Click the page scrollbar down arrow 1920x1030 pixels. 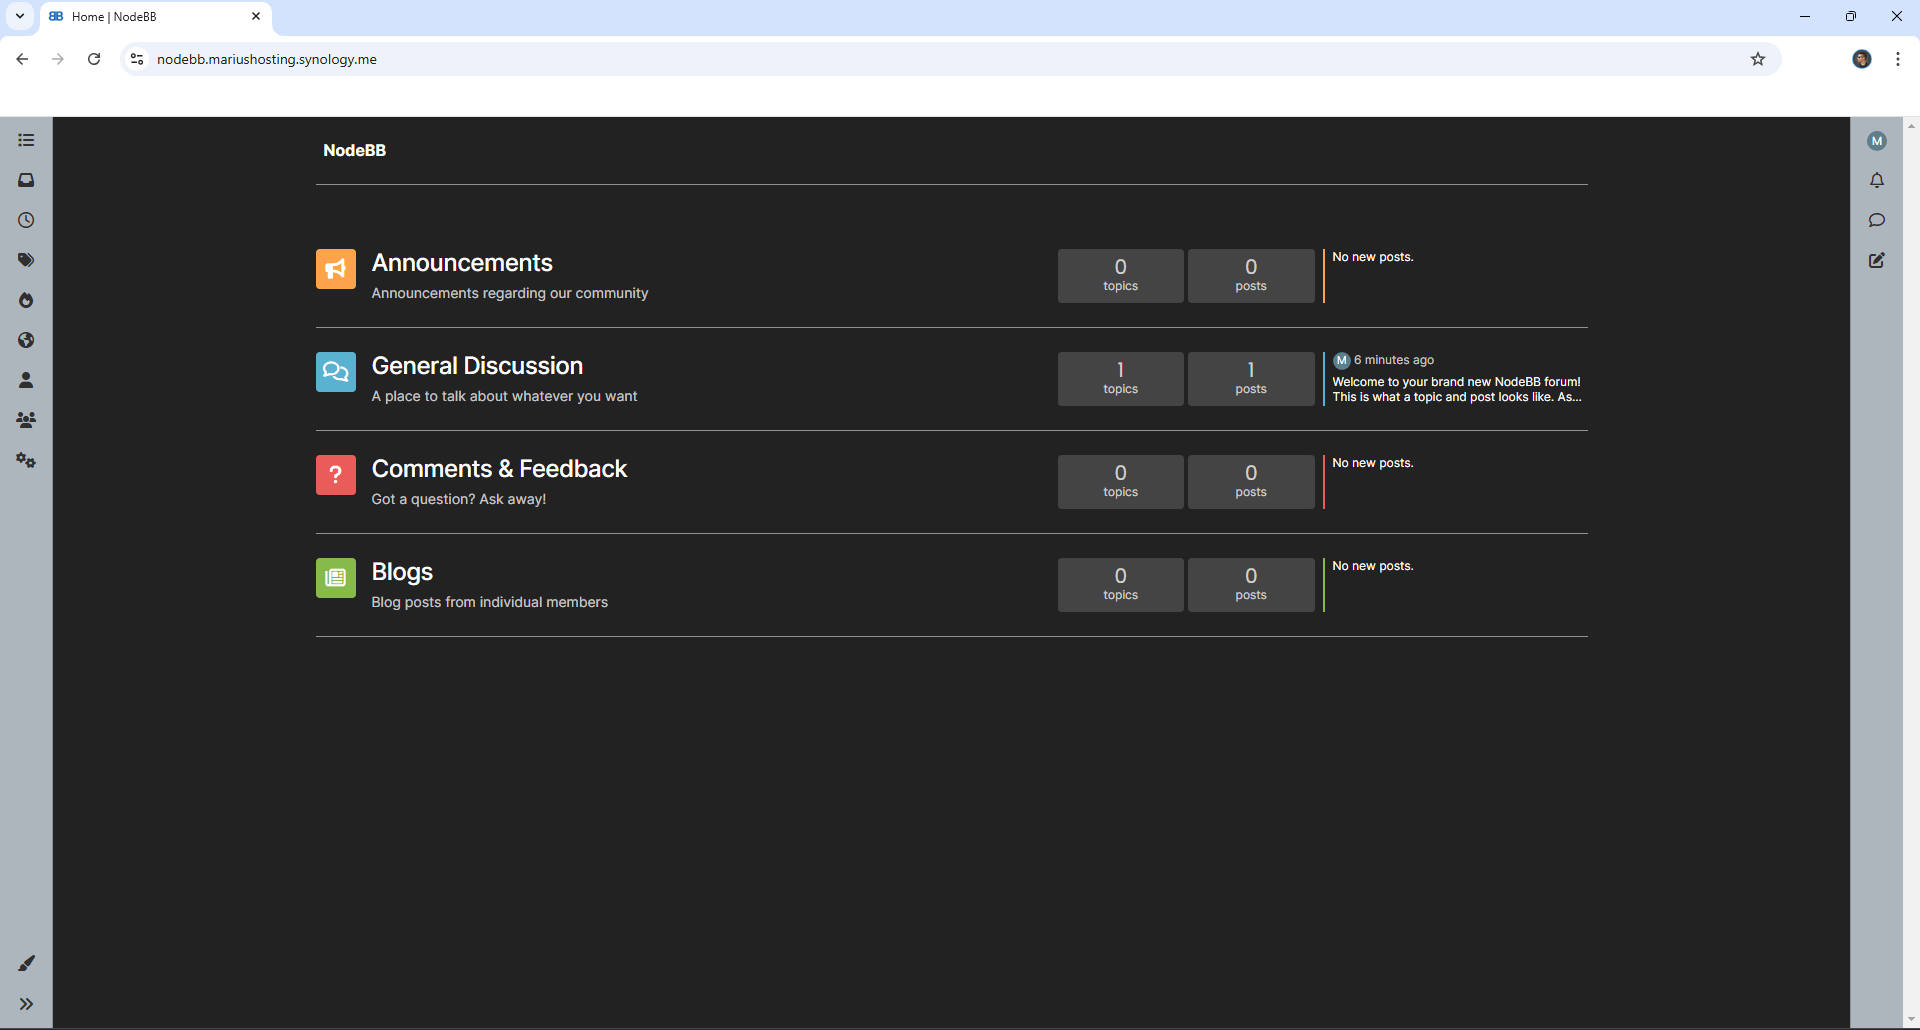pos(1911,1020)
